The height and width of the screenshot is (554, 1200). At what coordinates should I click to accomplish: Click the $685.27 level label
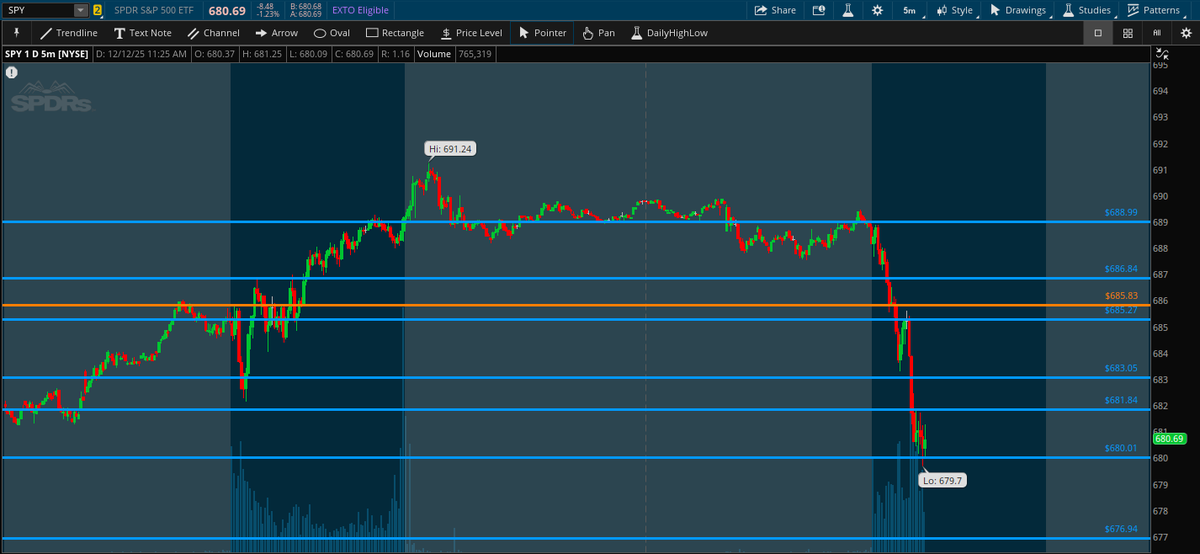1122,310
